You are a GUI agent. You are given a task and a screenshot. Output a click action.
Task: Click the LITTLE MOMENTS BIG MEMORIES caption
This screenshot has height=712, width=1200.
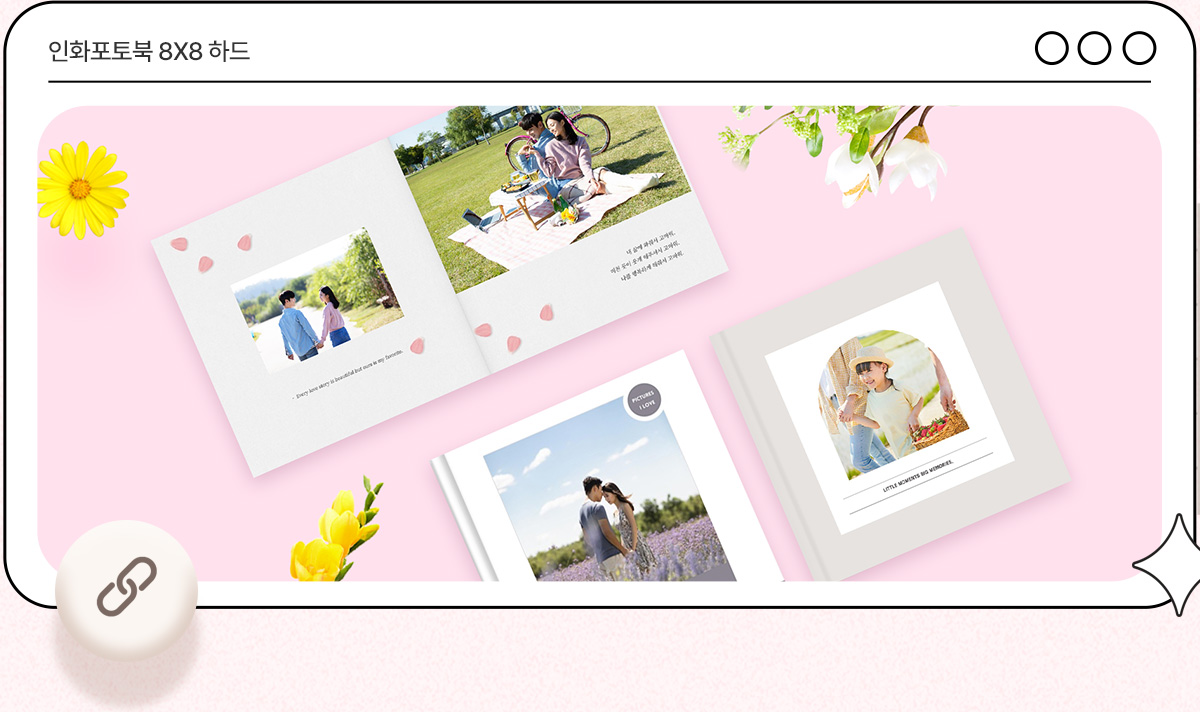918,477
